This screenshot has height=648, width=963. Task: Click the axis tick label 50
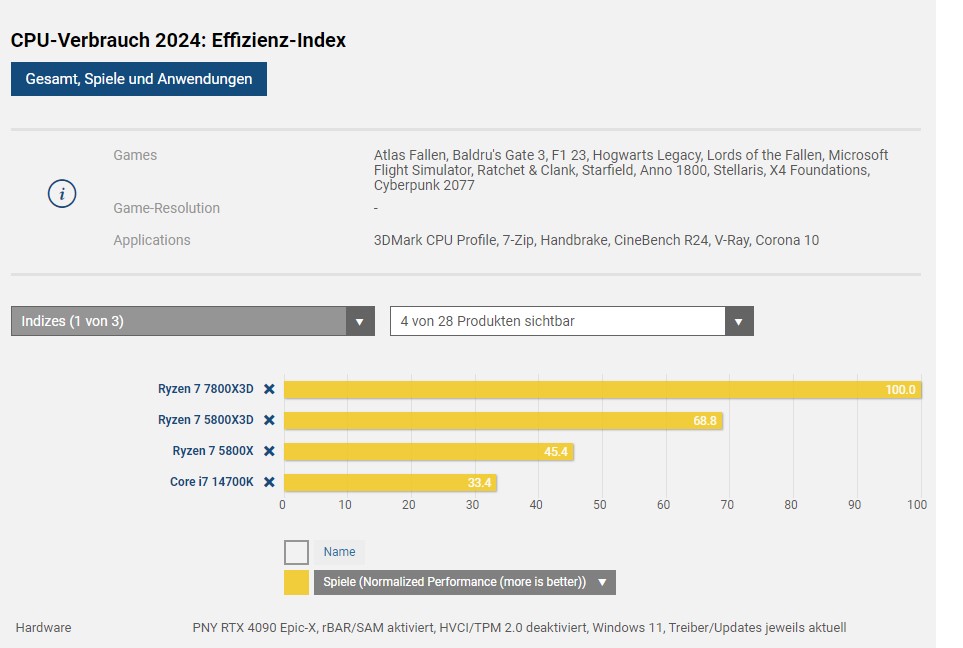[599, 505]
